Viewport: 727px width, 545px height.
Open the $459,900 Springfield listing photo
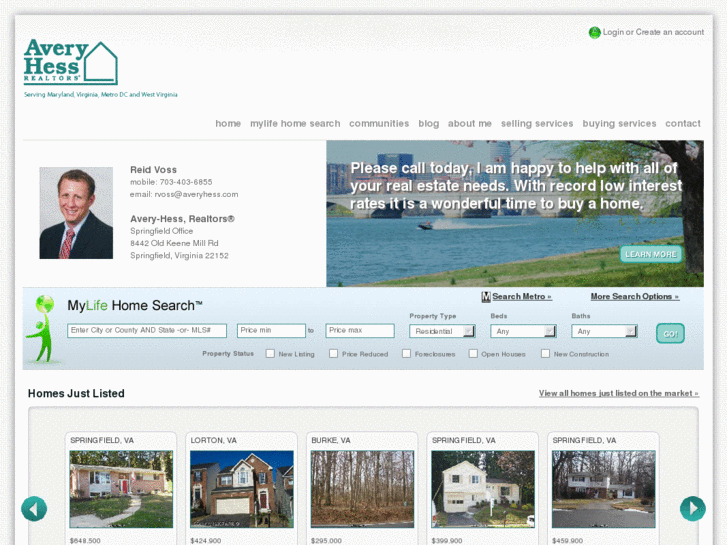(603, 489)
